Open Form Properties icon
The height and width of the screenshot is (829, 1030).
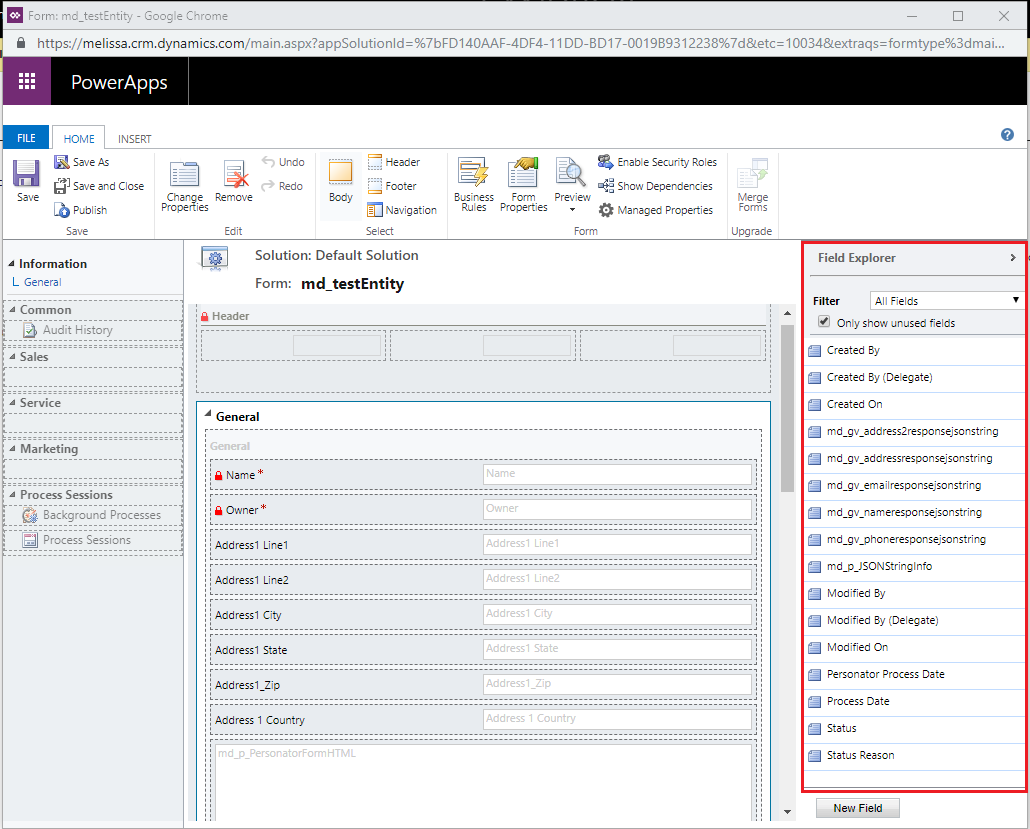(x=523, y=173)
